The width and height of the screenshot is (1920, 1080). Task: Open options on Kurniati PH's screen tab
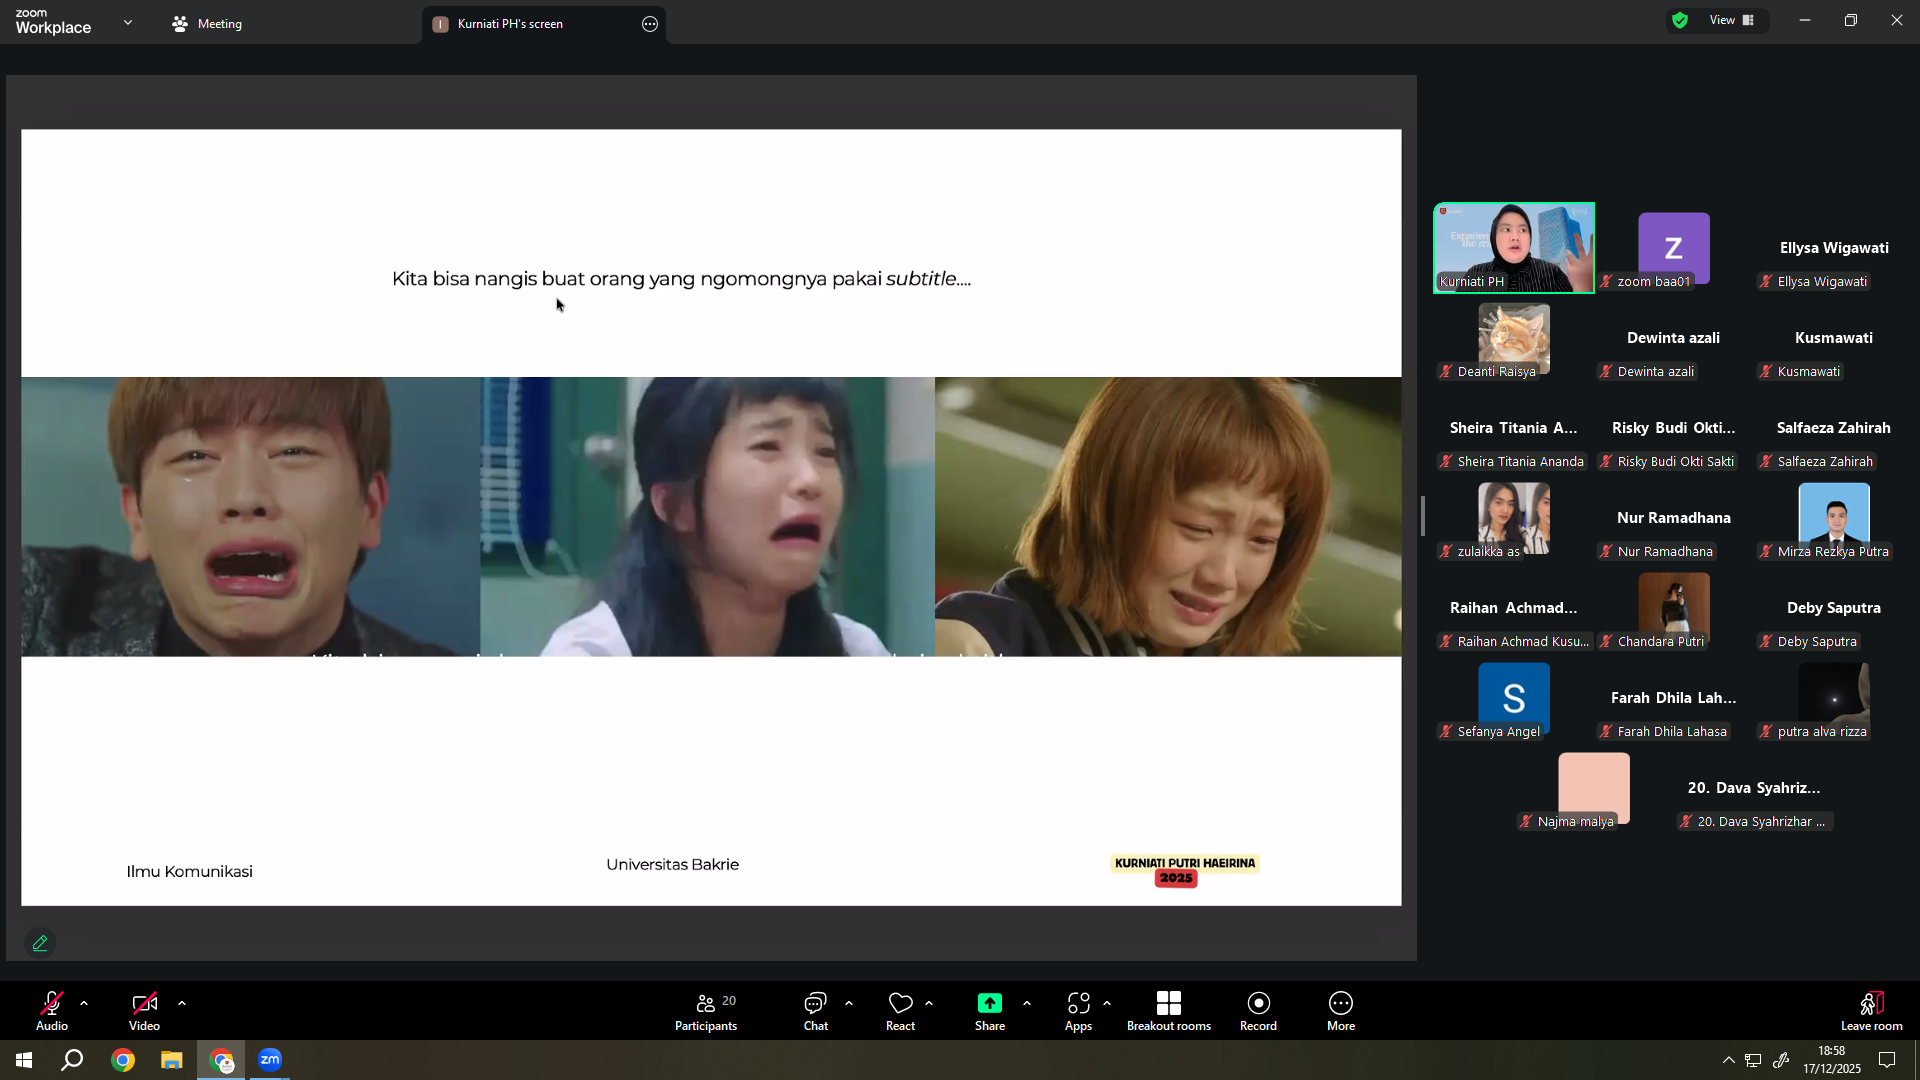click(x=650, y=24)
